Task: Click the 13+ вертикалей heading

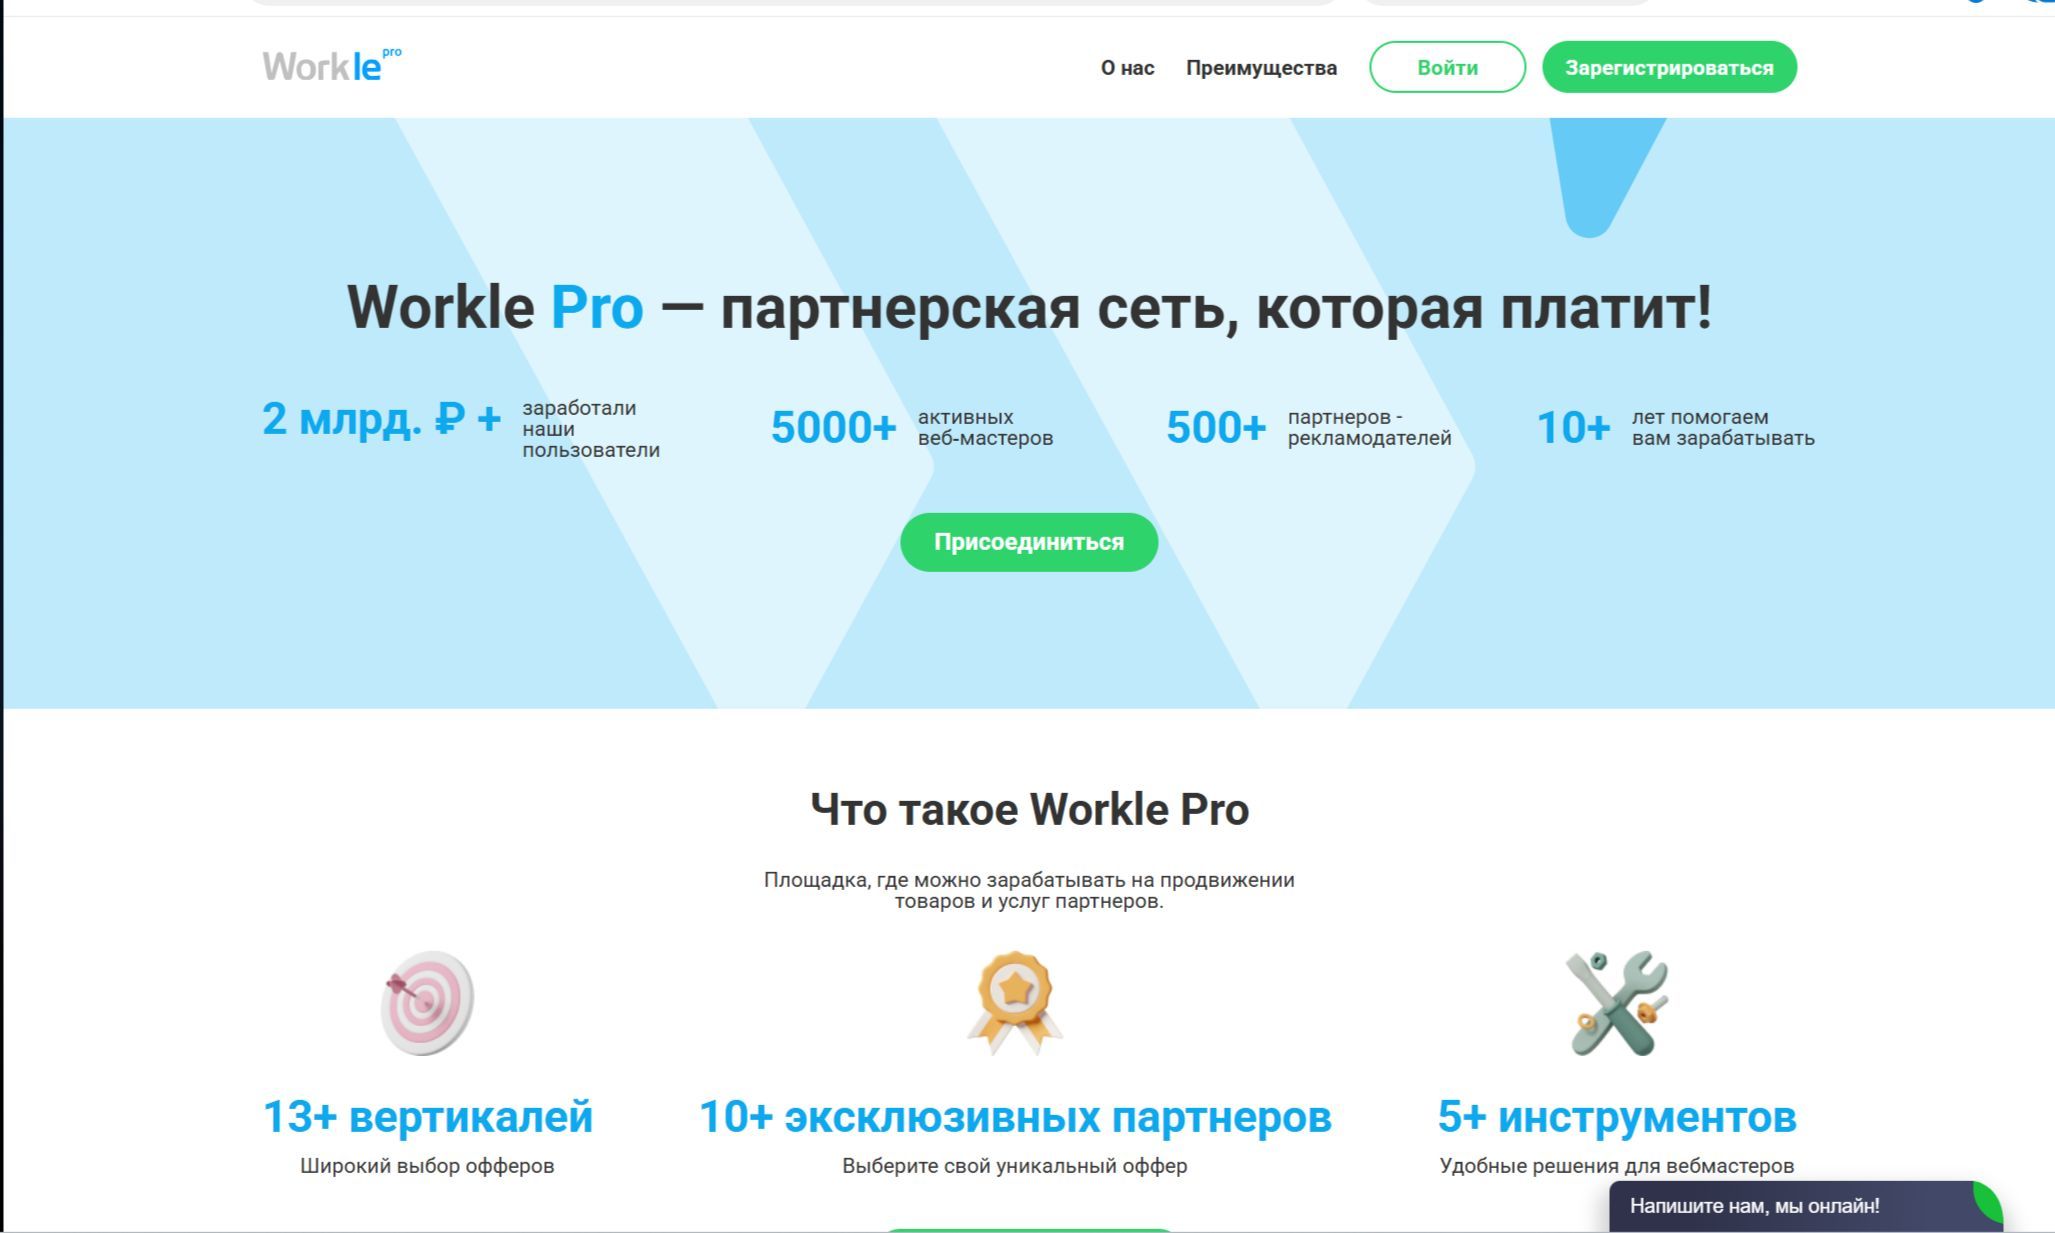Action: click(427, 1117)
